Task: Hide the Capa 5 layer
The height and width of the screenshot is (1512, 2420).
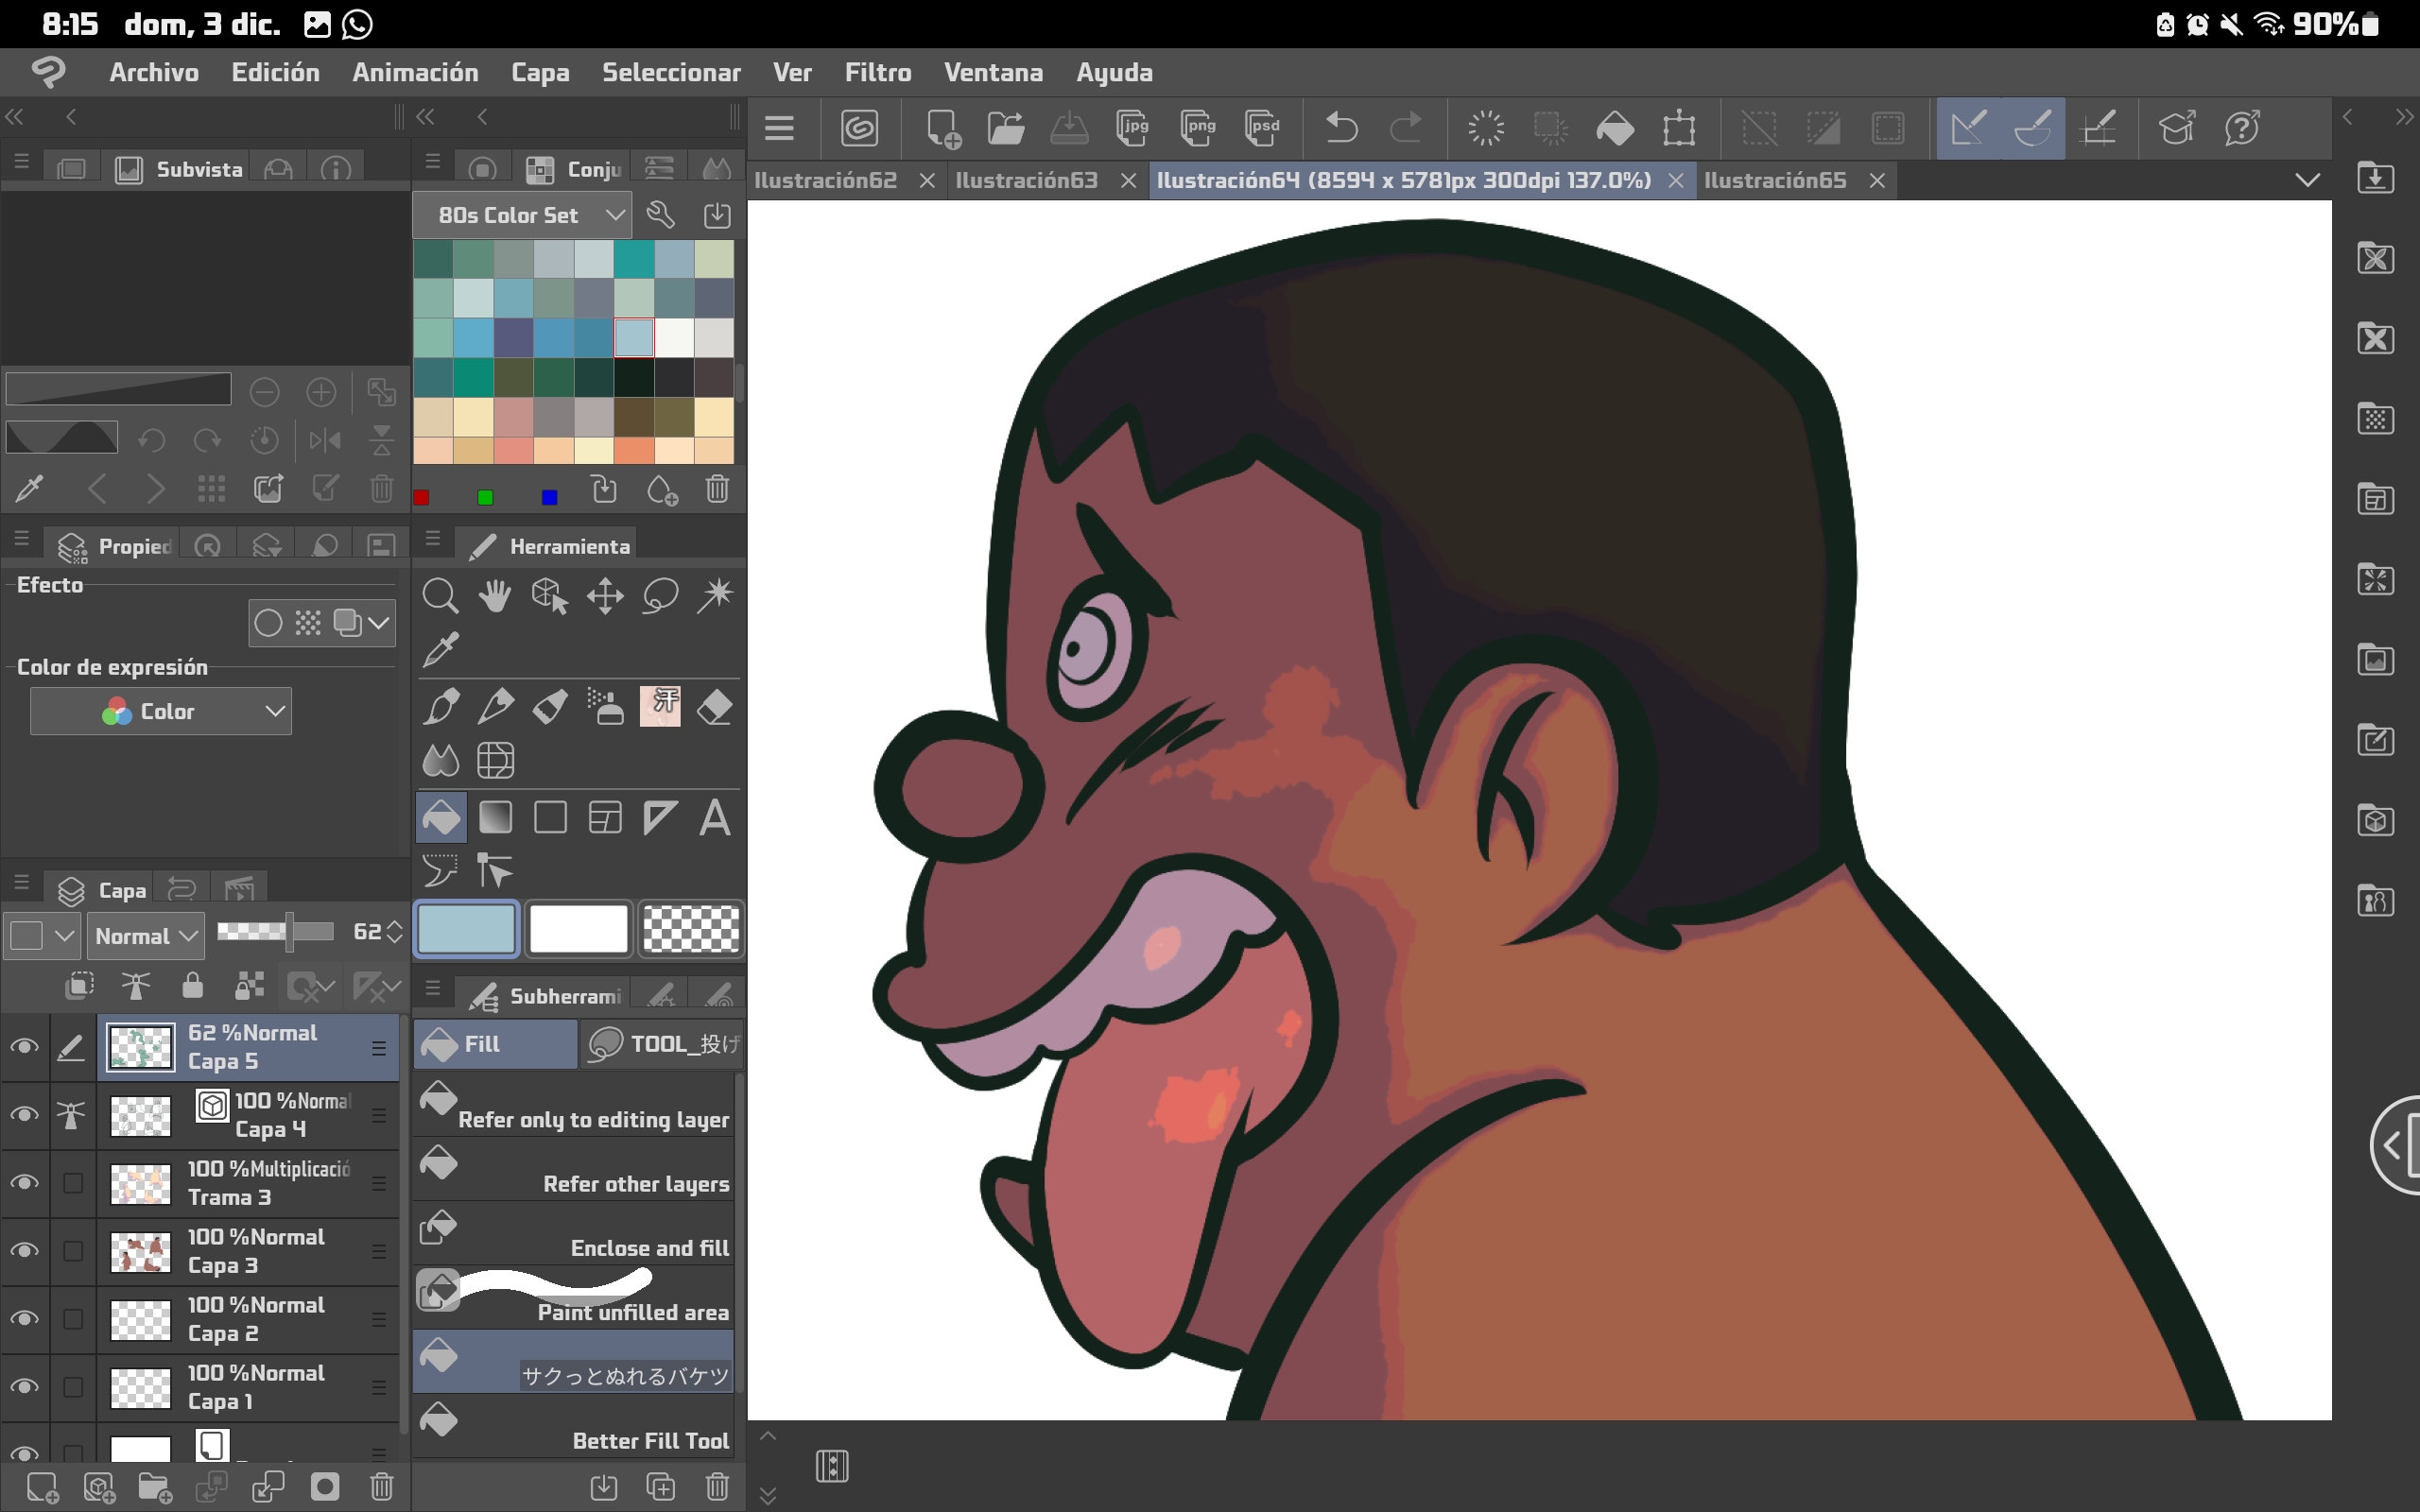Action: point(24,1047)
